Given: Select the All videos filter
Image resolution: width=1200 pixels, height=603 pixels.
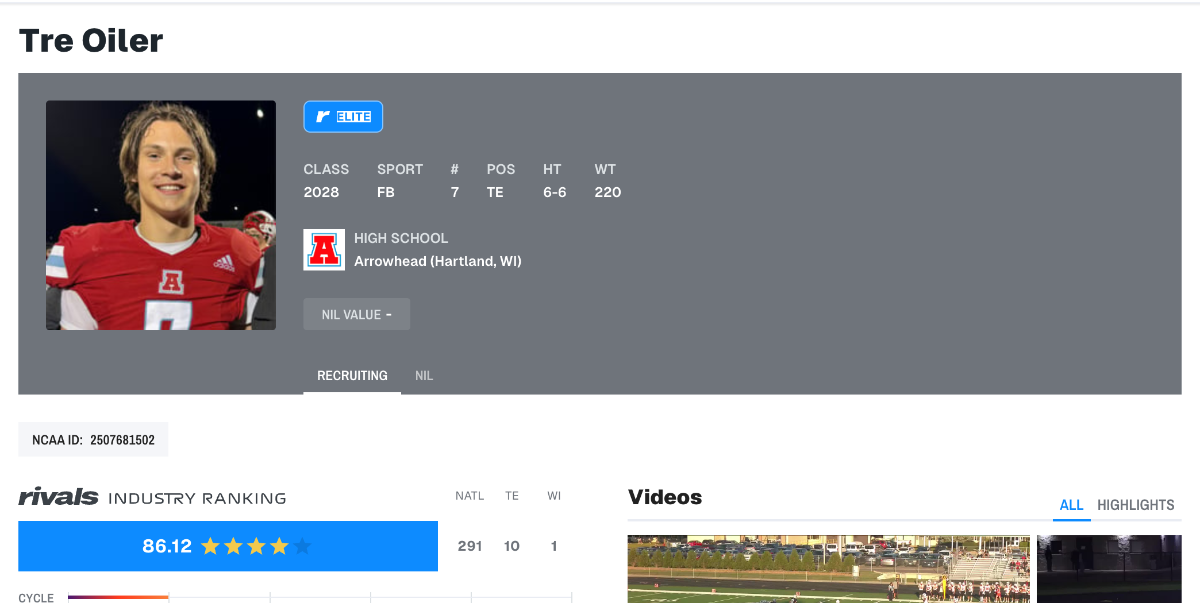Looking at the screenshot, I should (x=1071, y=505).
